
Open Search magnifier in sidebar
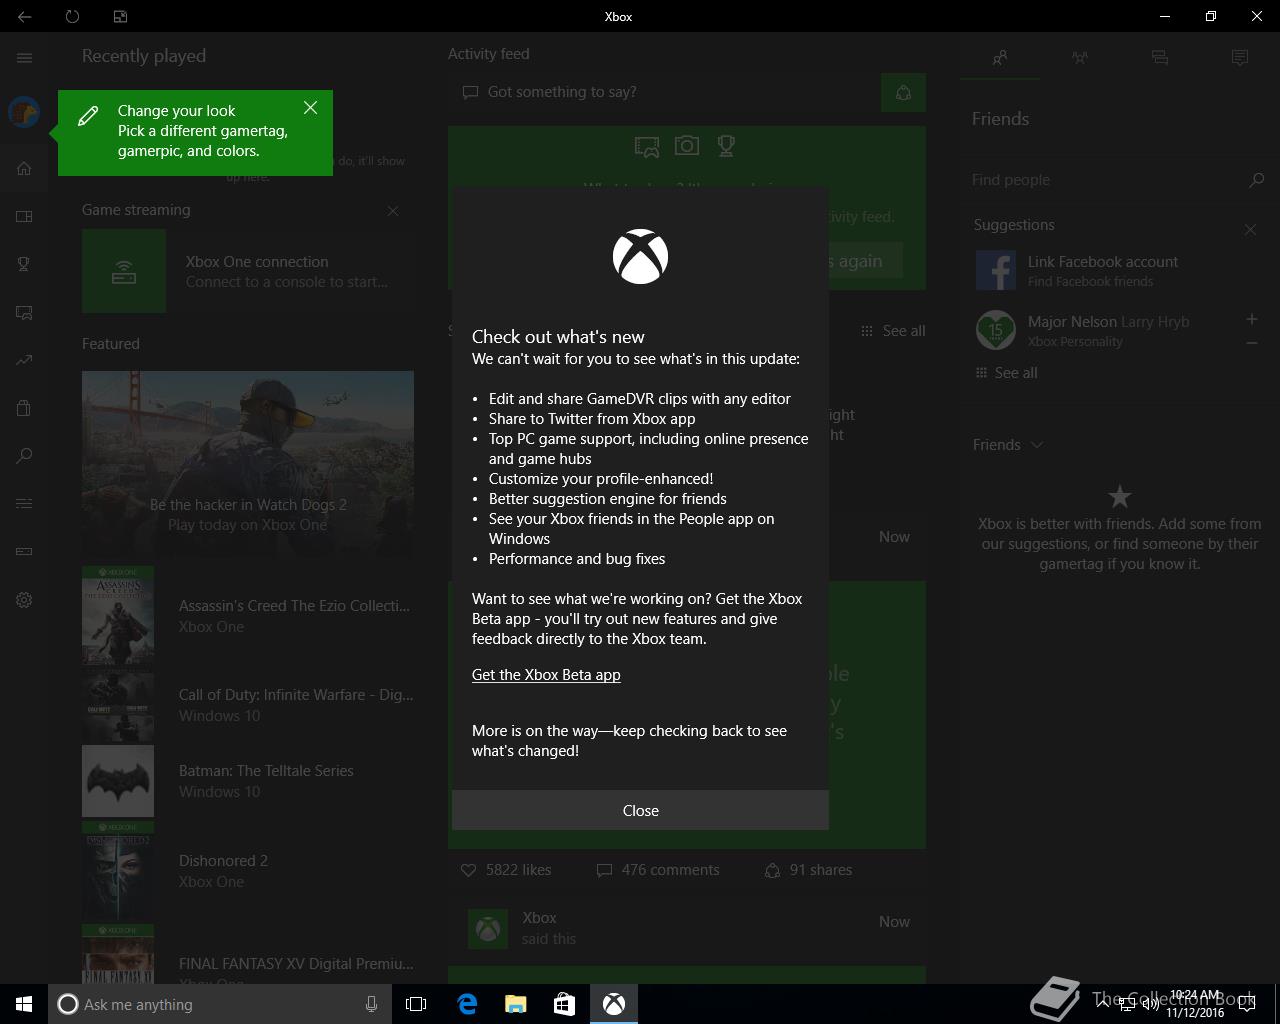tap(24, 456)
